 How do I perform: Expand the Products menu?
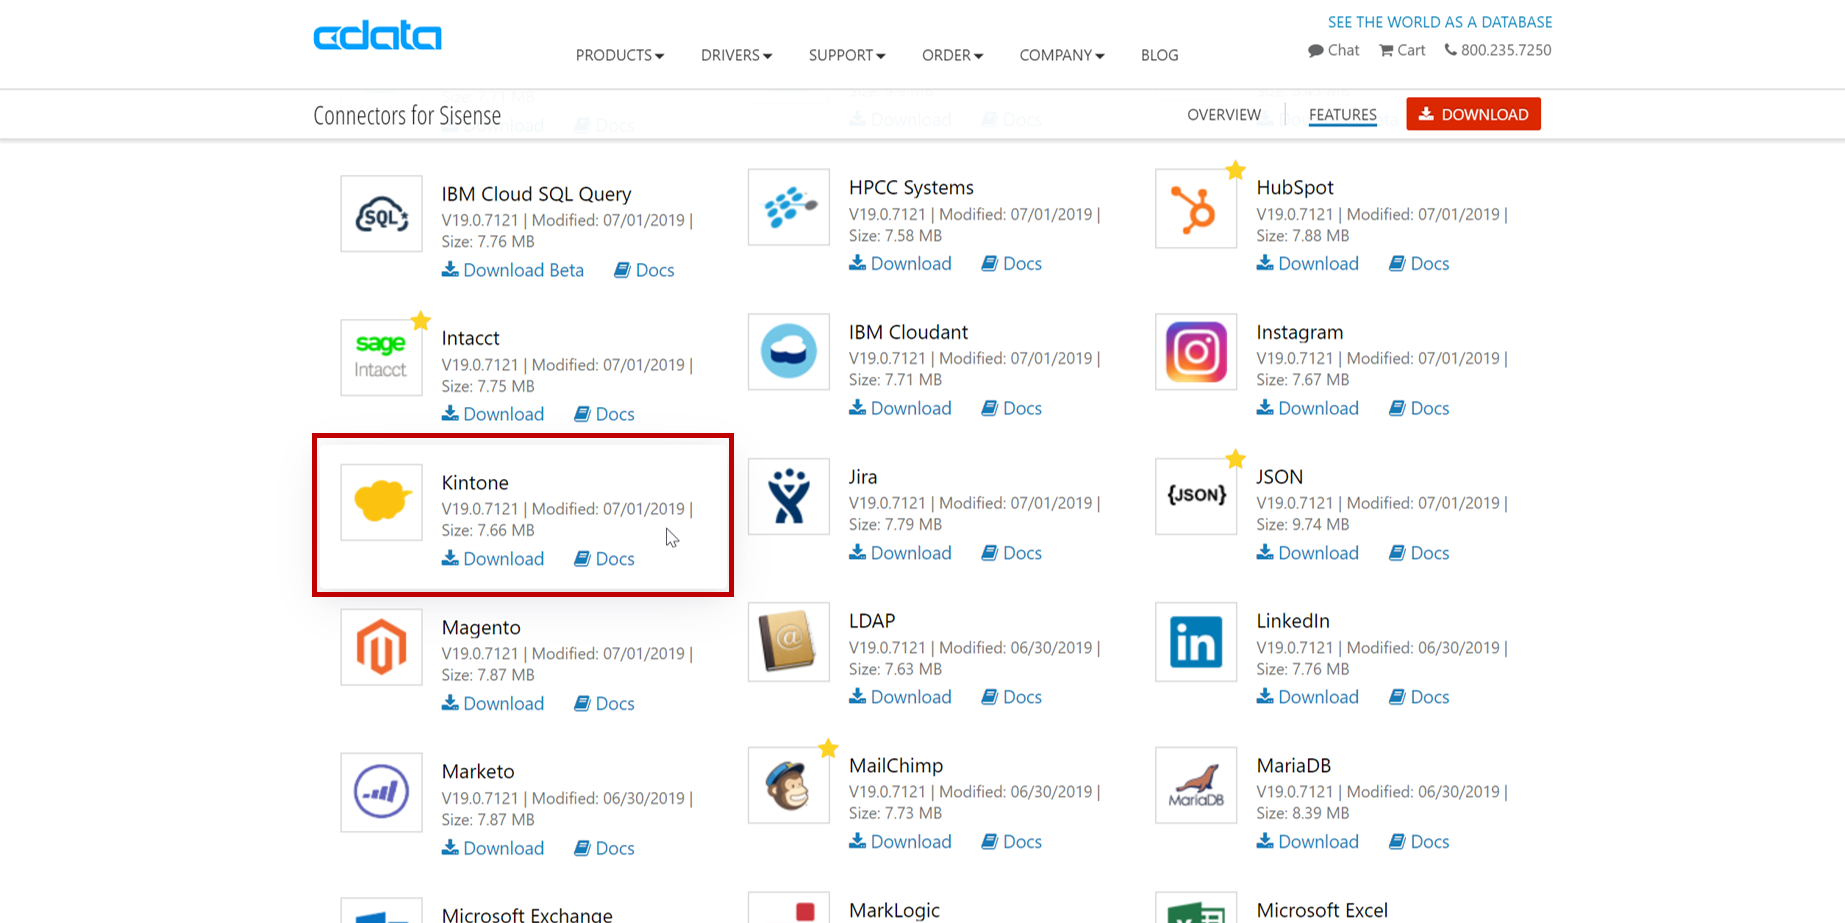(620, 55)
